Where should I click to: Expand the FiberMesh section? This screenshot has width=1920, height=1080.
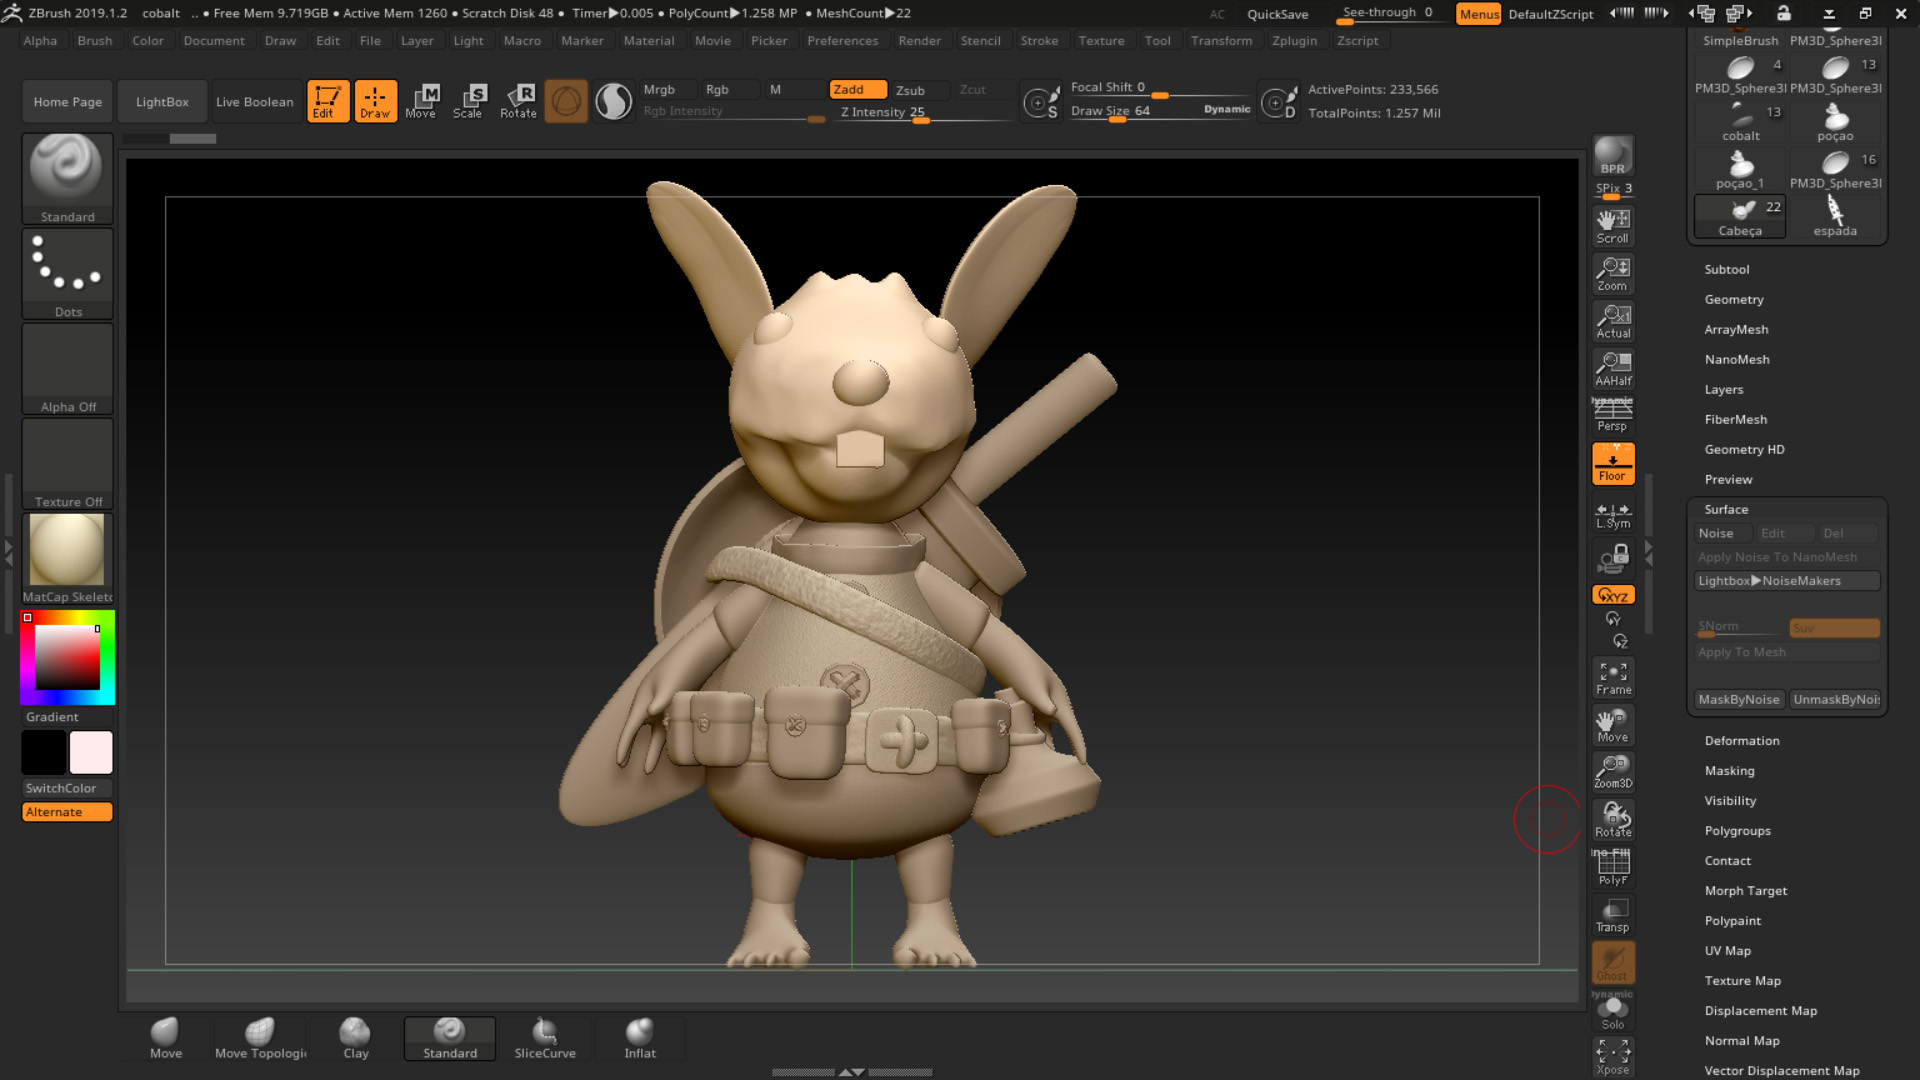tap(1736, 420)
